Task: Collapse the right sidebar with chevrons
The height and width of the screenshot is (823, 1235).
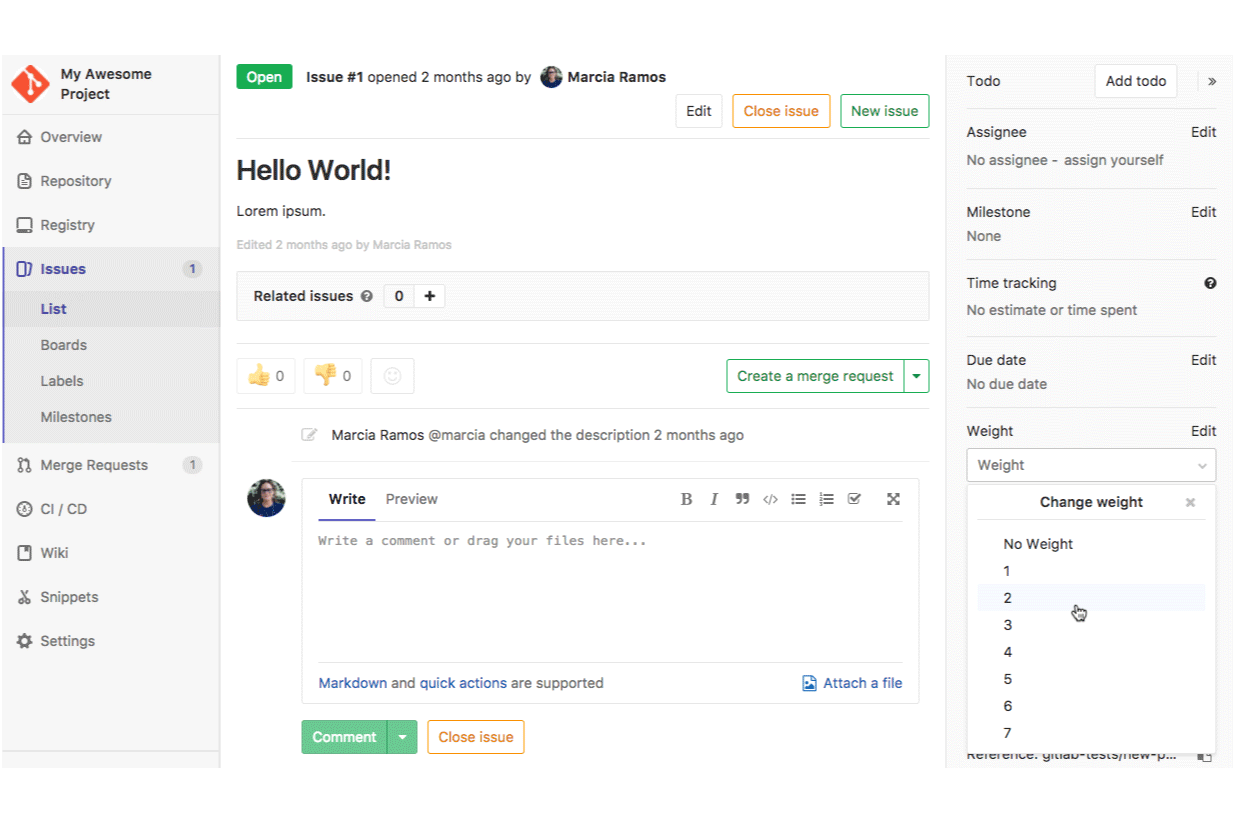Action: coord(1212,81)
